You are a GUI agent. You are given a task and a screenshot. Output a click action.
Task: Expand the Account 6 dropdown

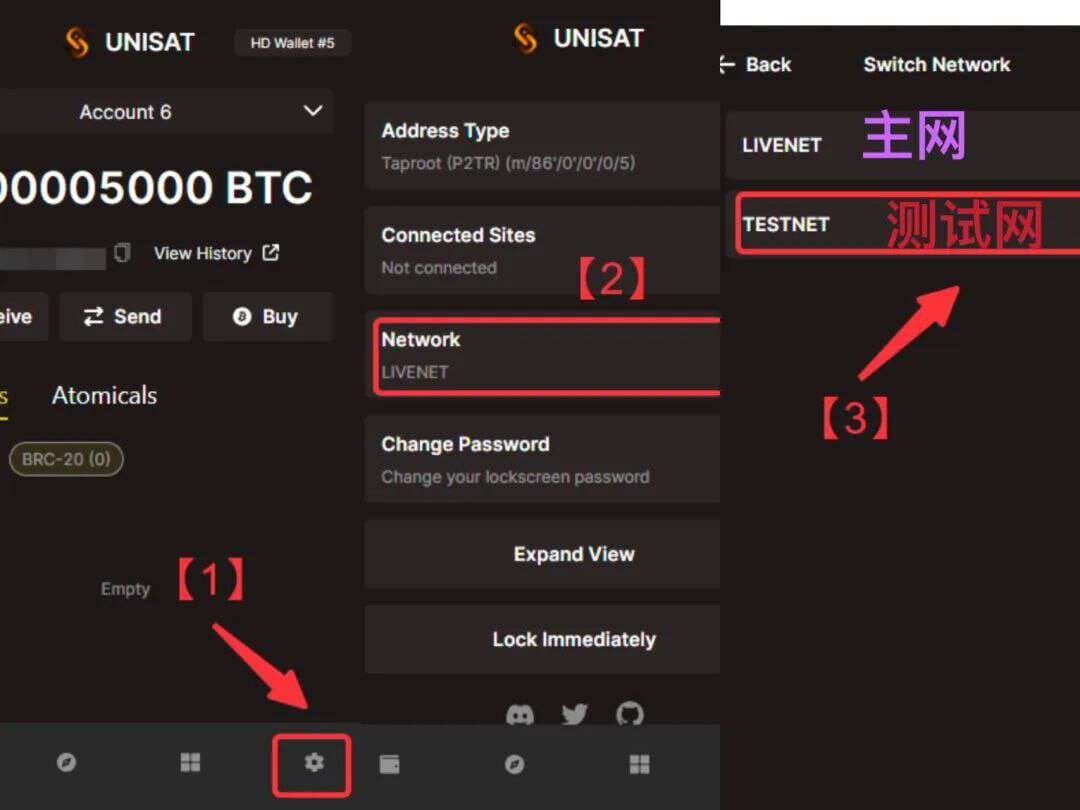point(167,112)
